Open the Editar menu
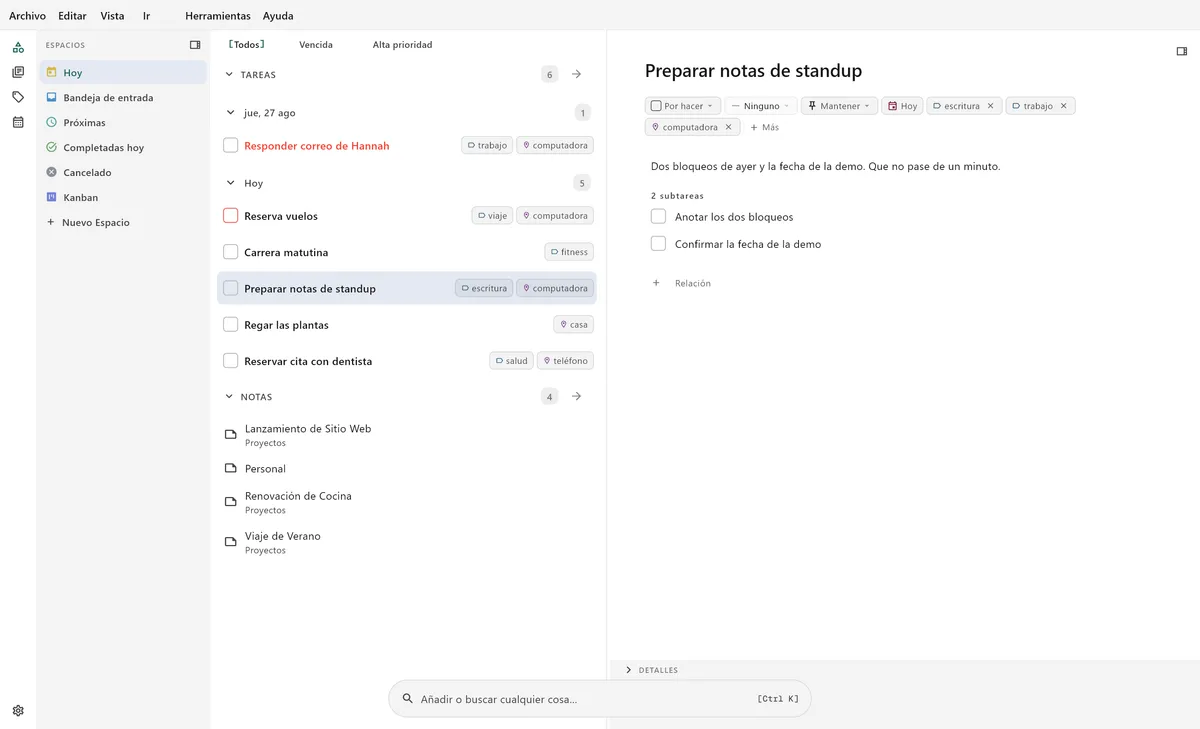 [x=72, y=16]
